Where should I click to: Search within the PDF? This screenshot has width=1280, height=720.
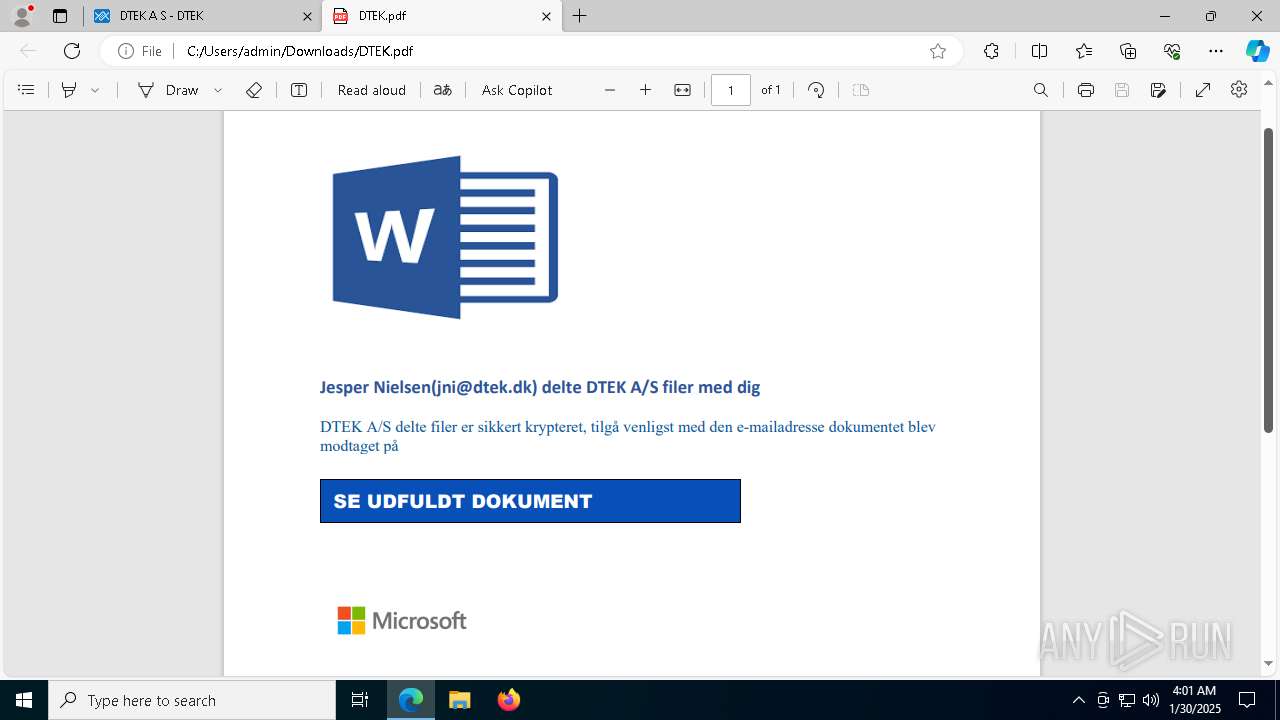(1041, 90)
